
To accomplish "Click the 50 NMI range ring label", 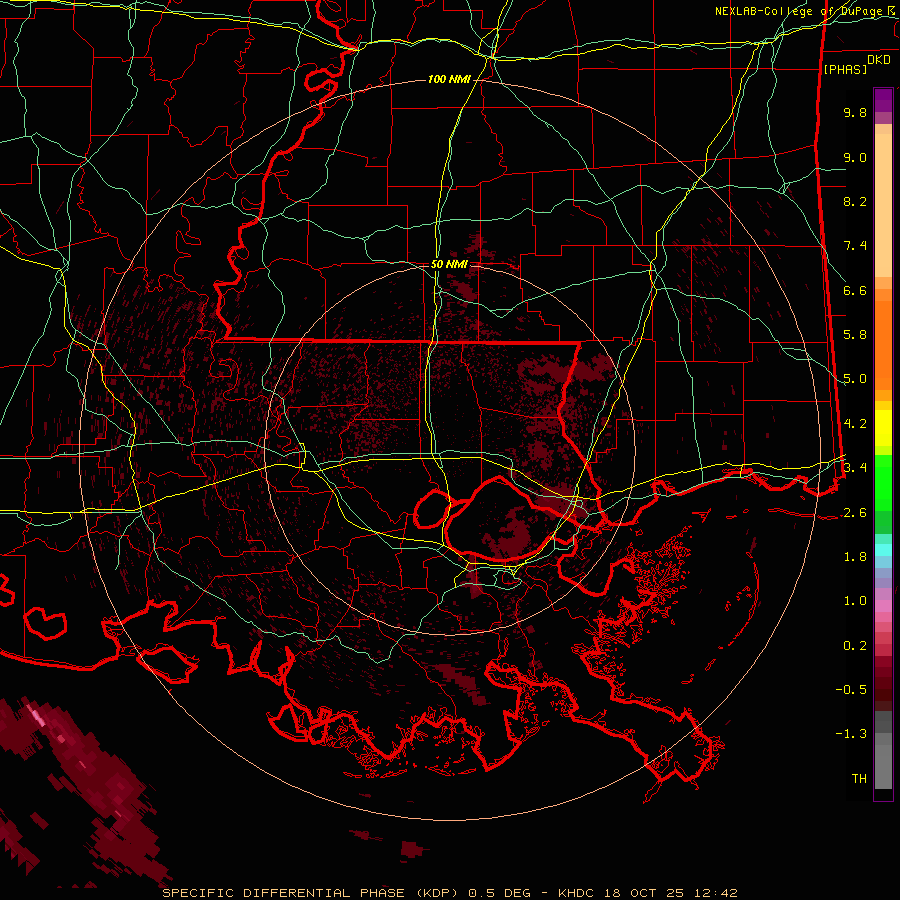I will pos(449,265).
